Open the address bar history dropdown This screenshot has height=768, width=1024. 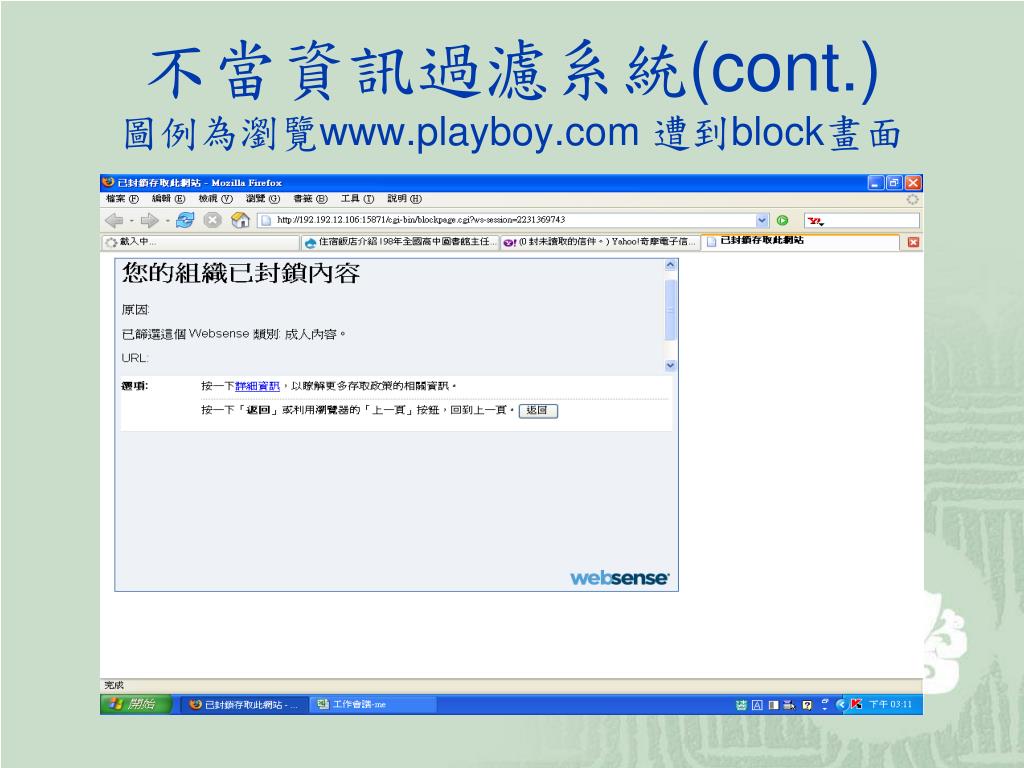click(762, 220)
